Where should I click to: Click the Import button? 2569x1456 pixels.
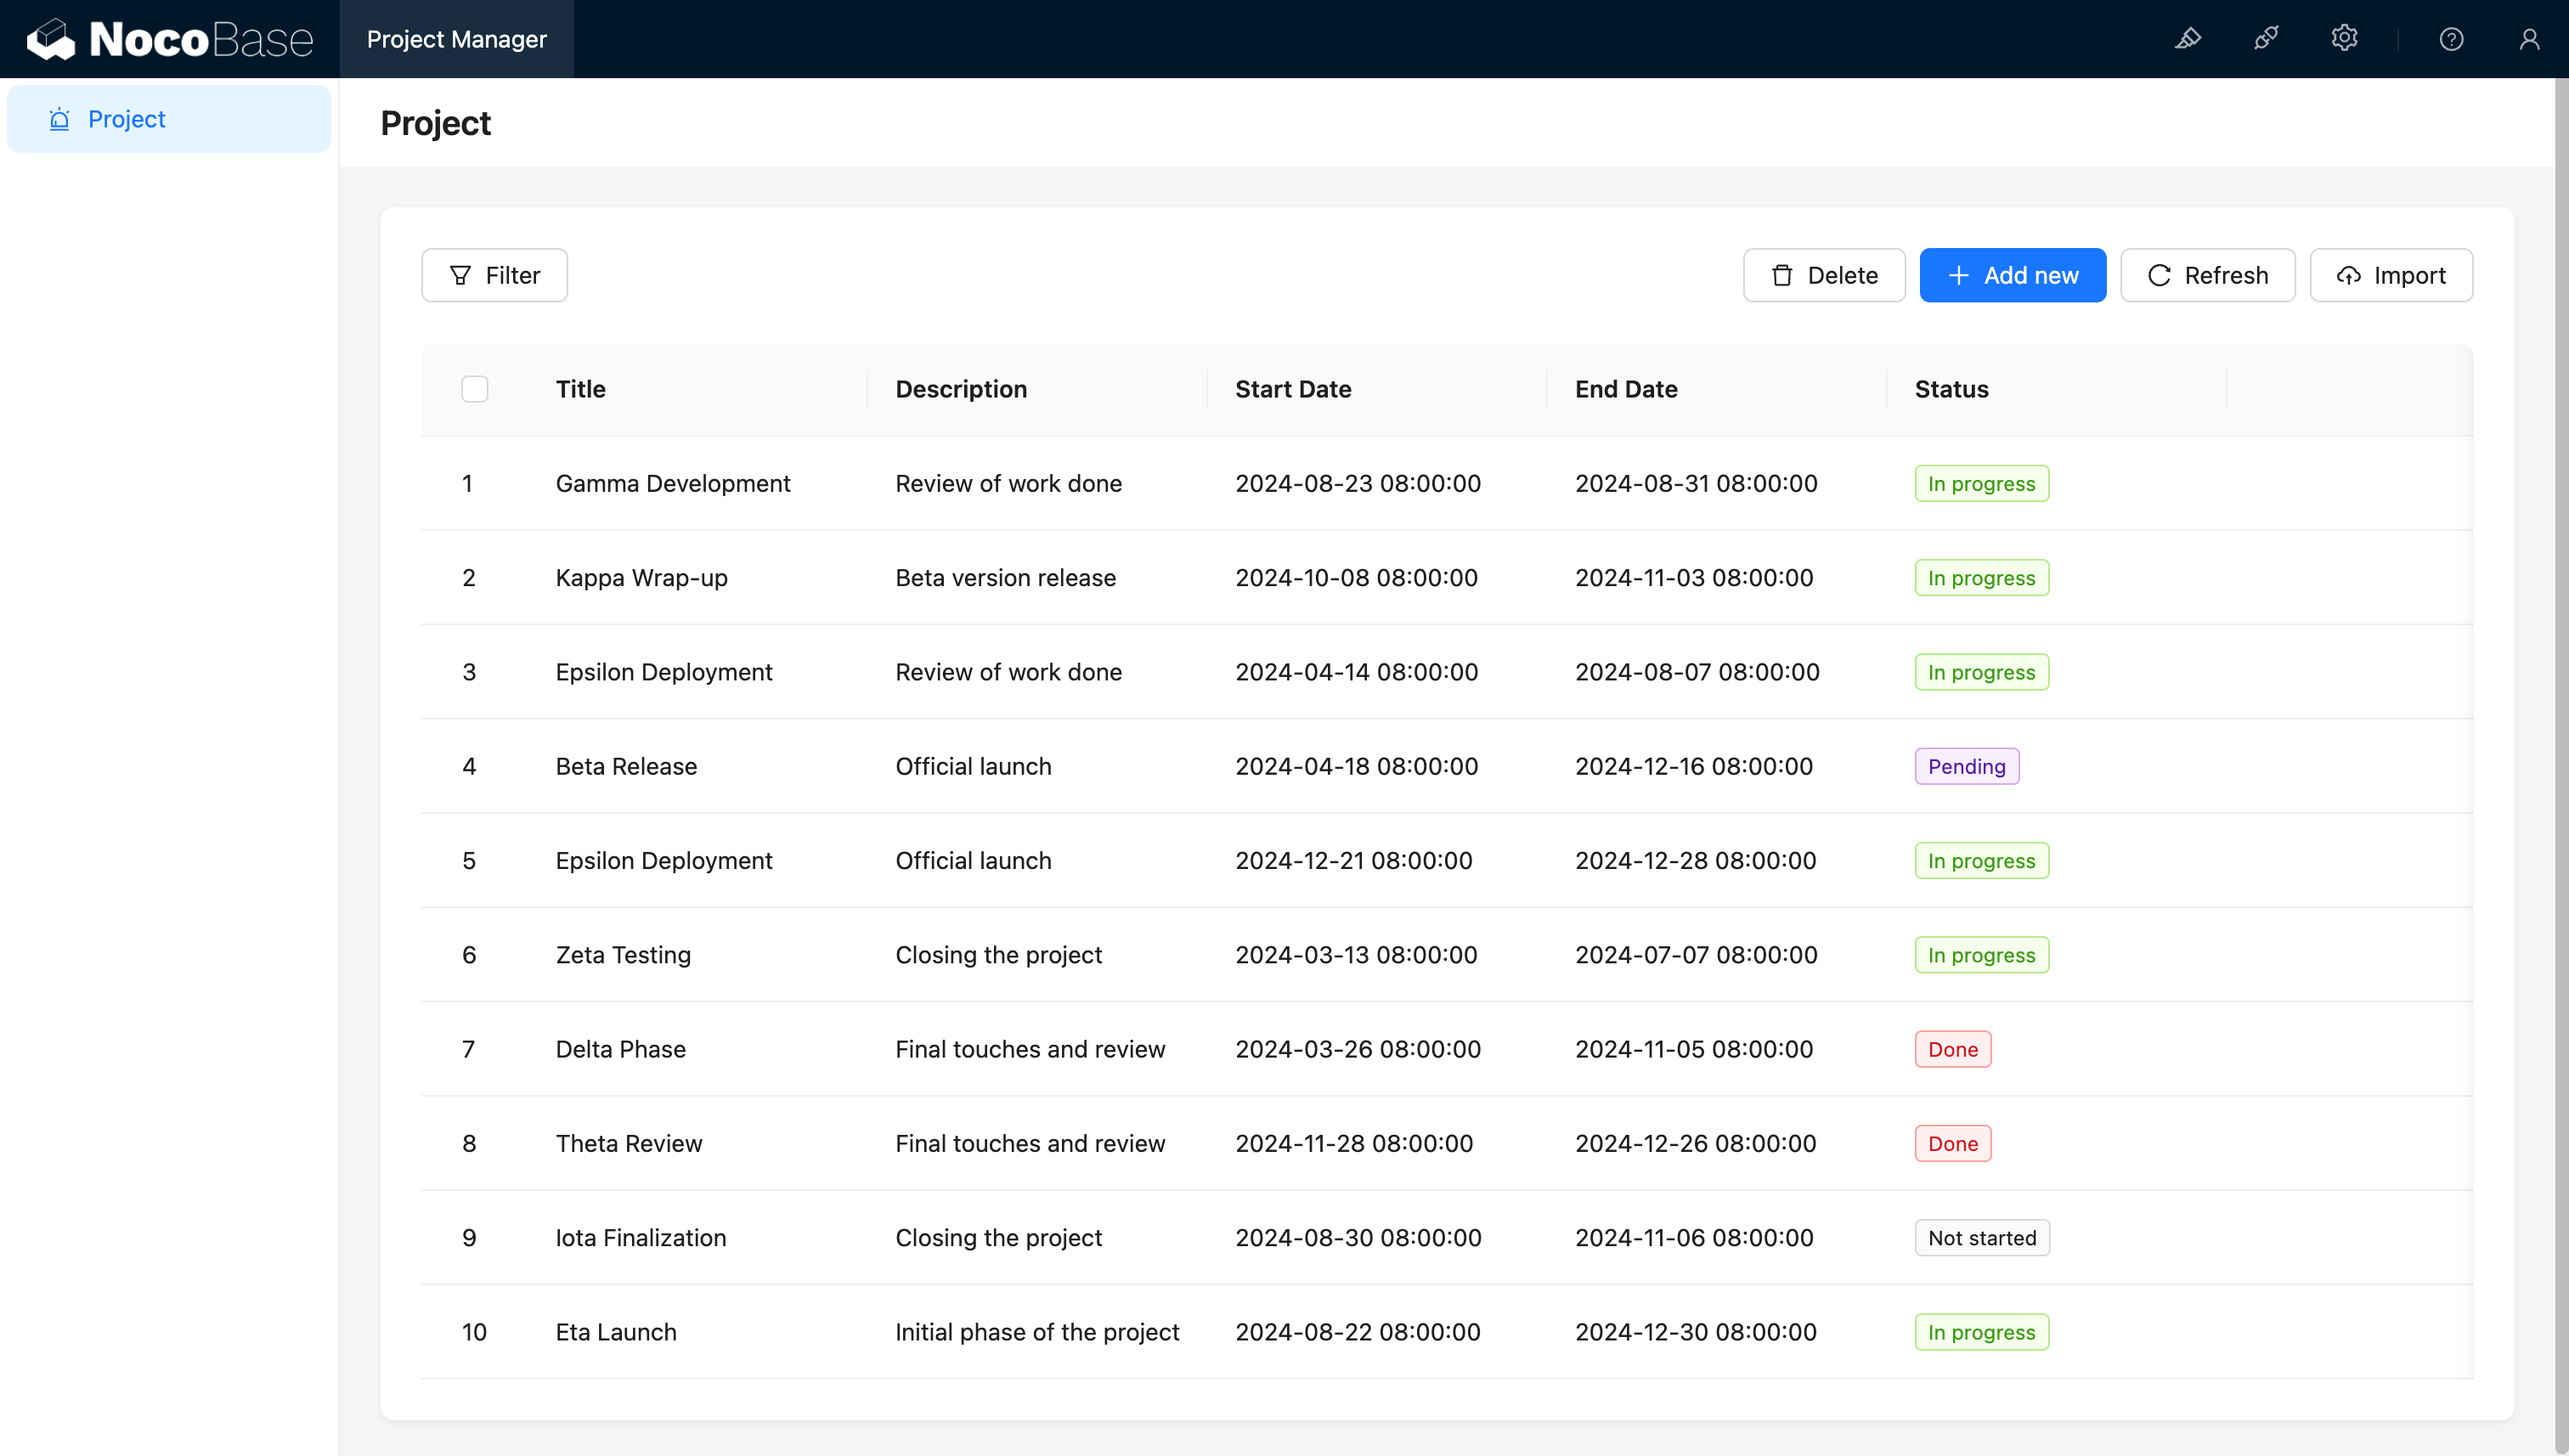2391,275
